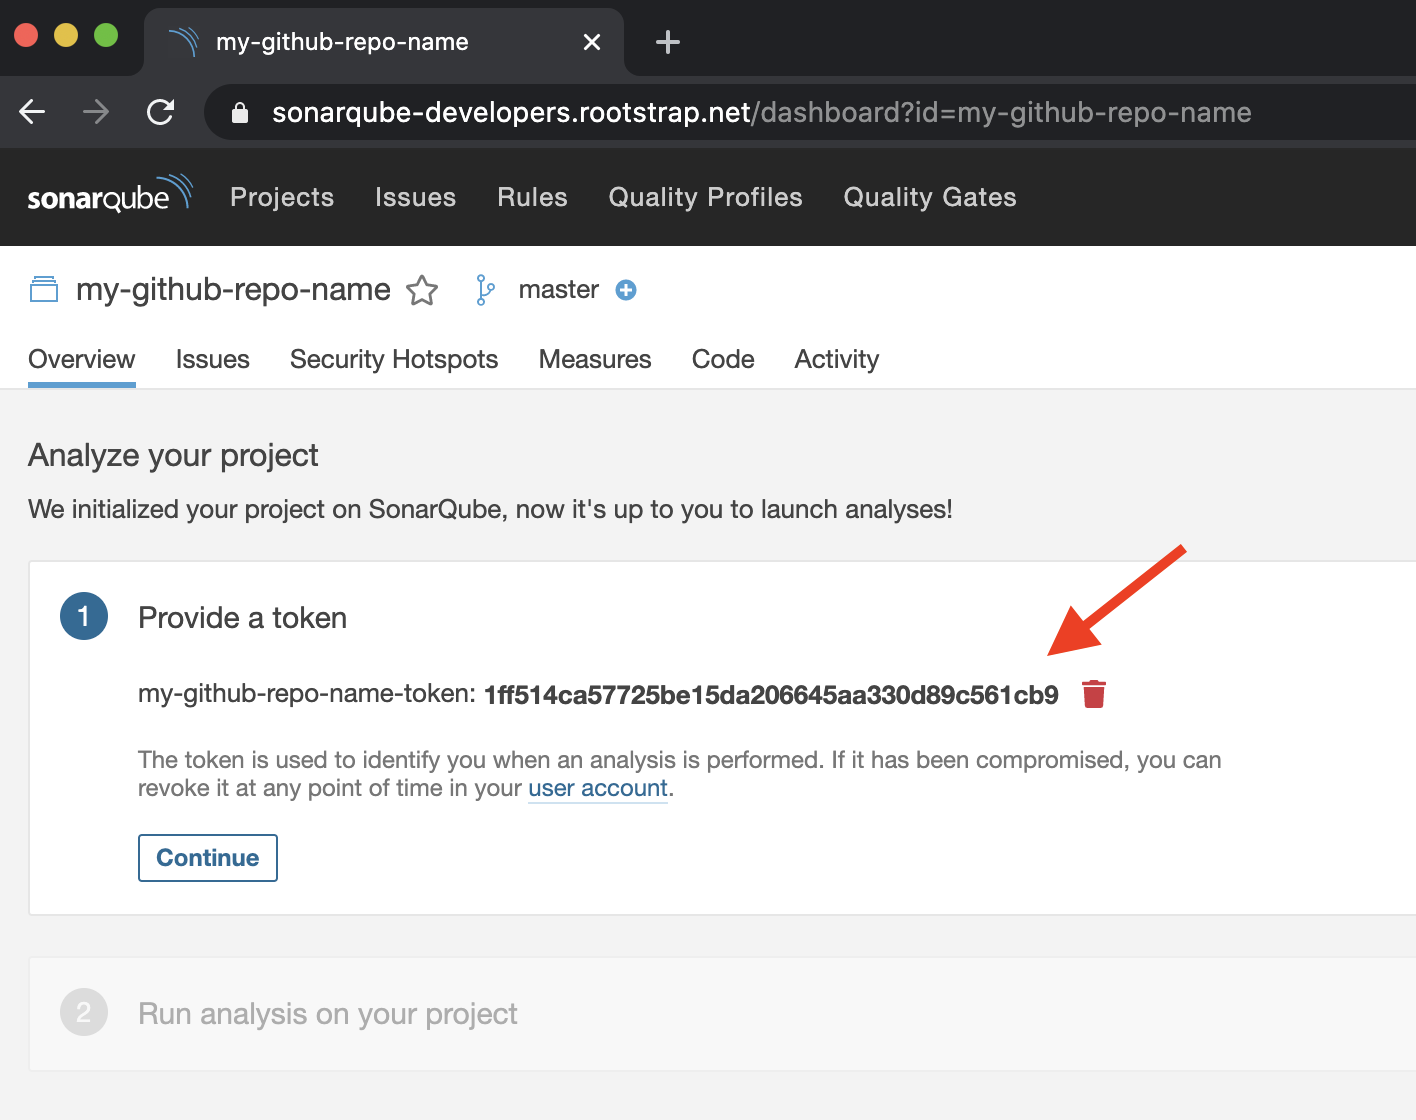Click the branch icon beside master
1416x1120 pixels.
[x=485, y=290]
